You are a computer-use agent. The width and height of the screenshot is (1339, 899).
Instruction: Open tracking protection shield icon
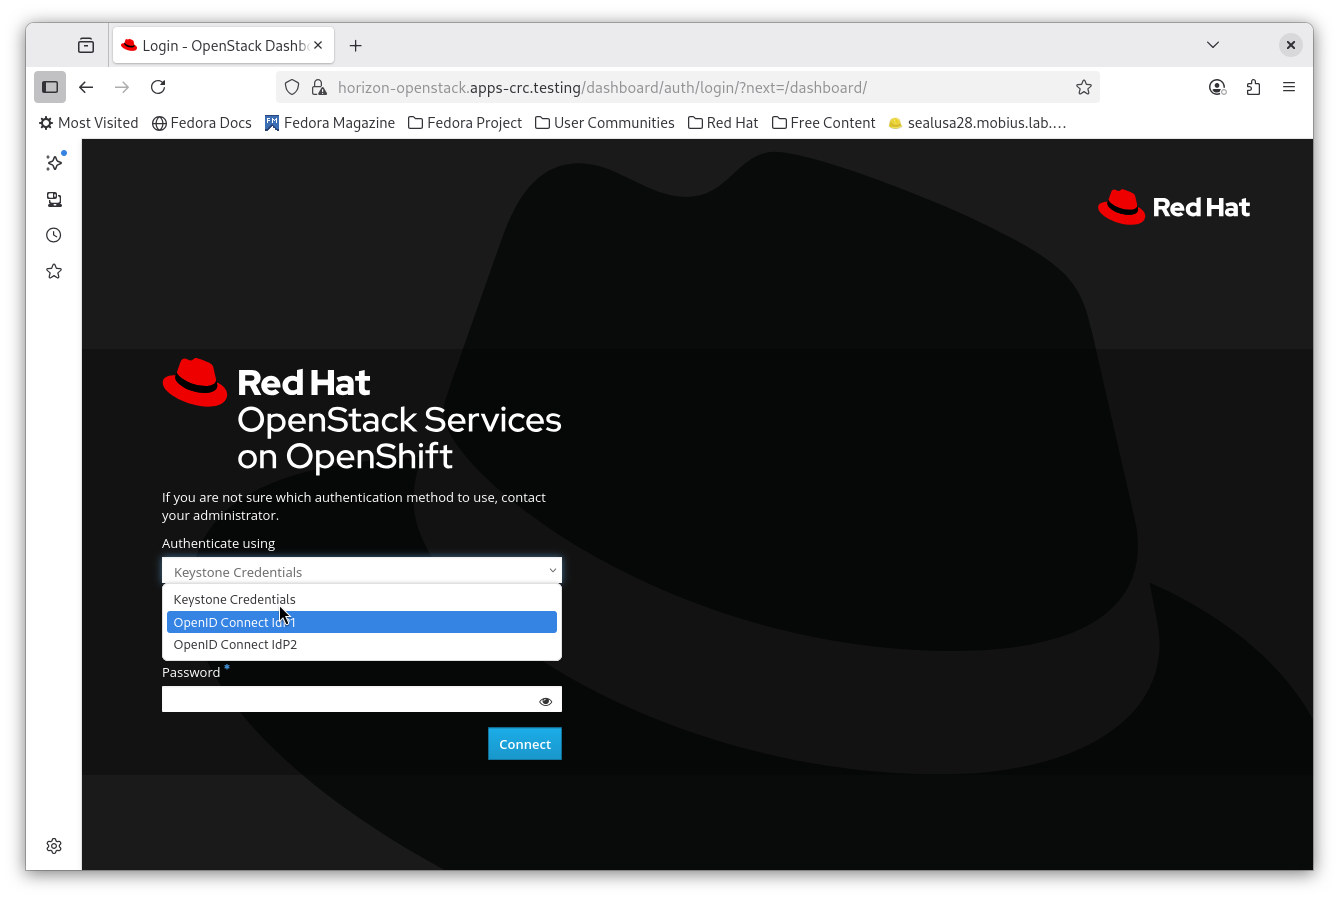tap(292, 87)
